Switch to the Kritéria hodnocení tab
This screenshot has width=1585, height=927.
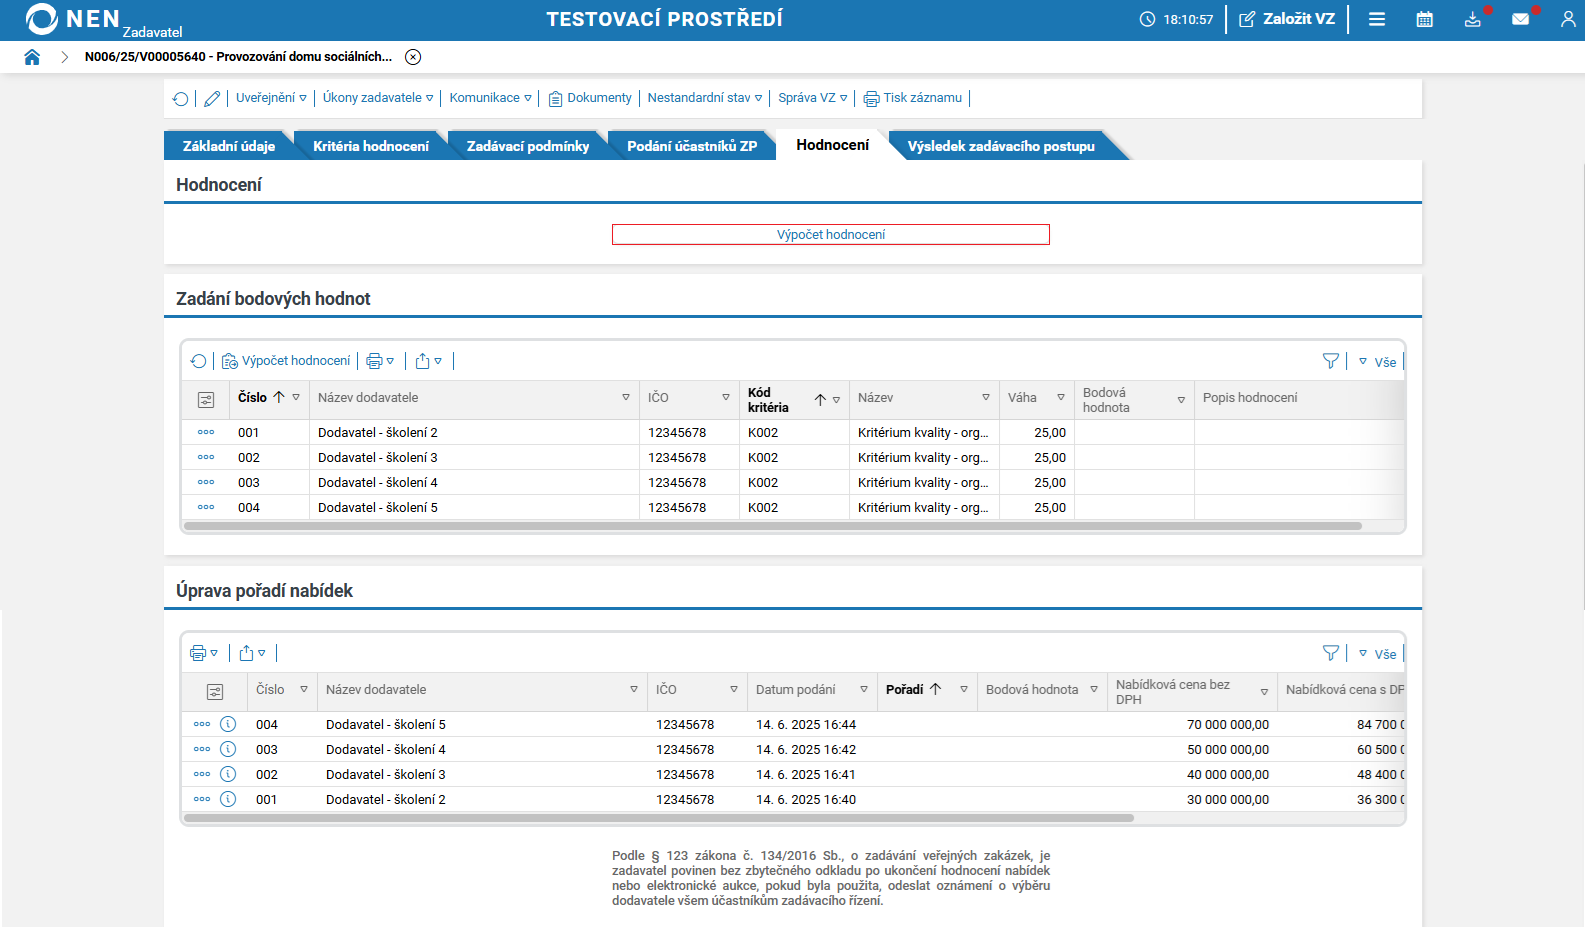click(x=370, y=146)
